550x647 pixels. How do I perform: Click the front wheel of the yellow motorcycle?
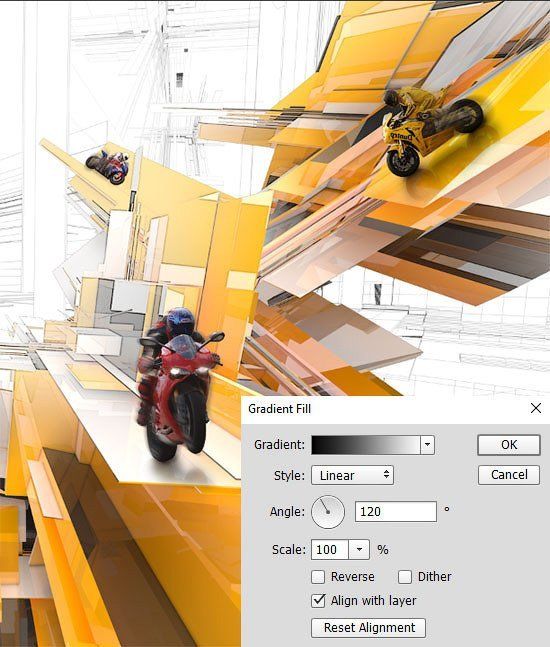point(403,160)
